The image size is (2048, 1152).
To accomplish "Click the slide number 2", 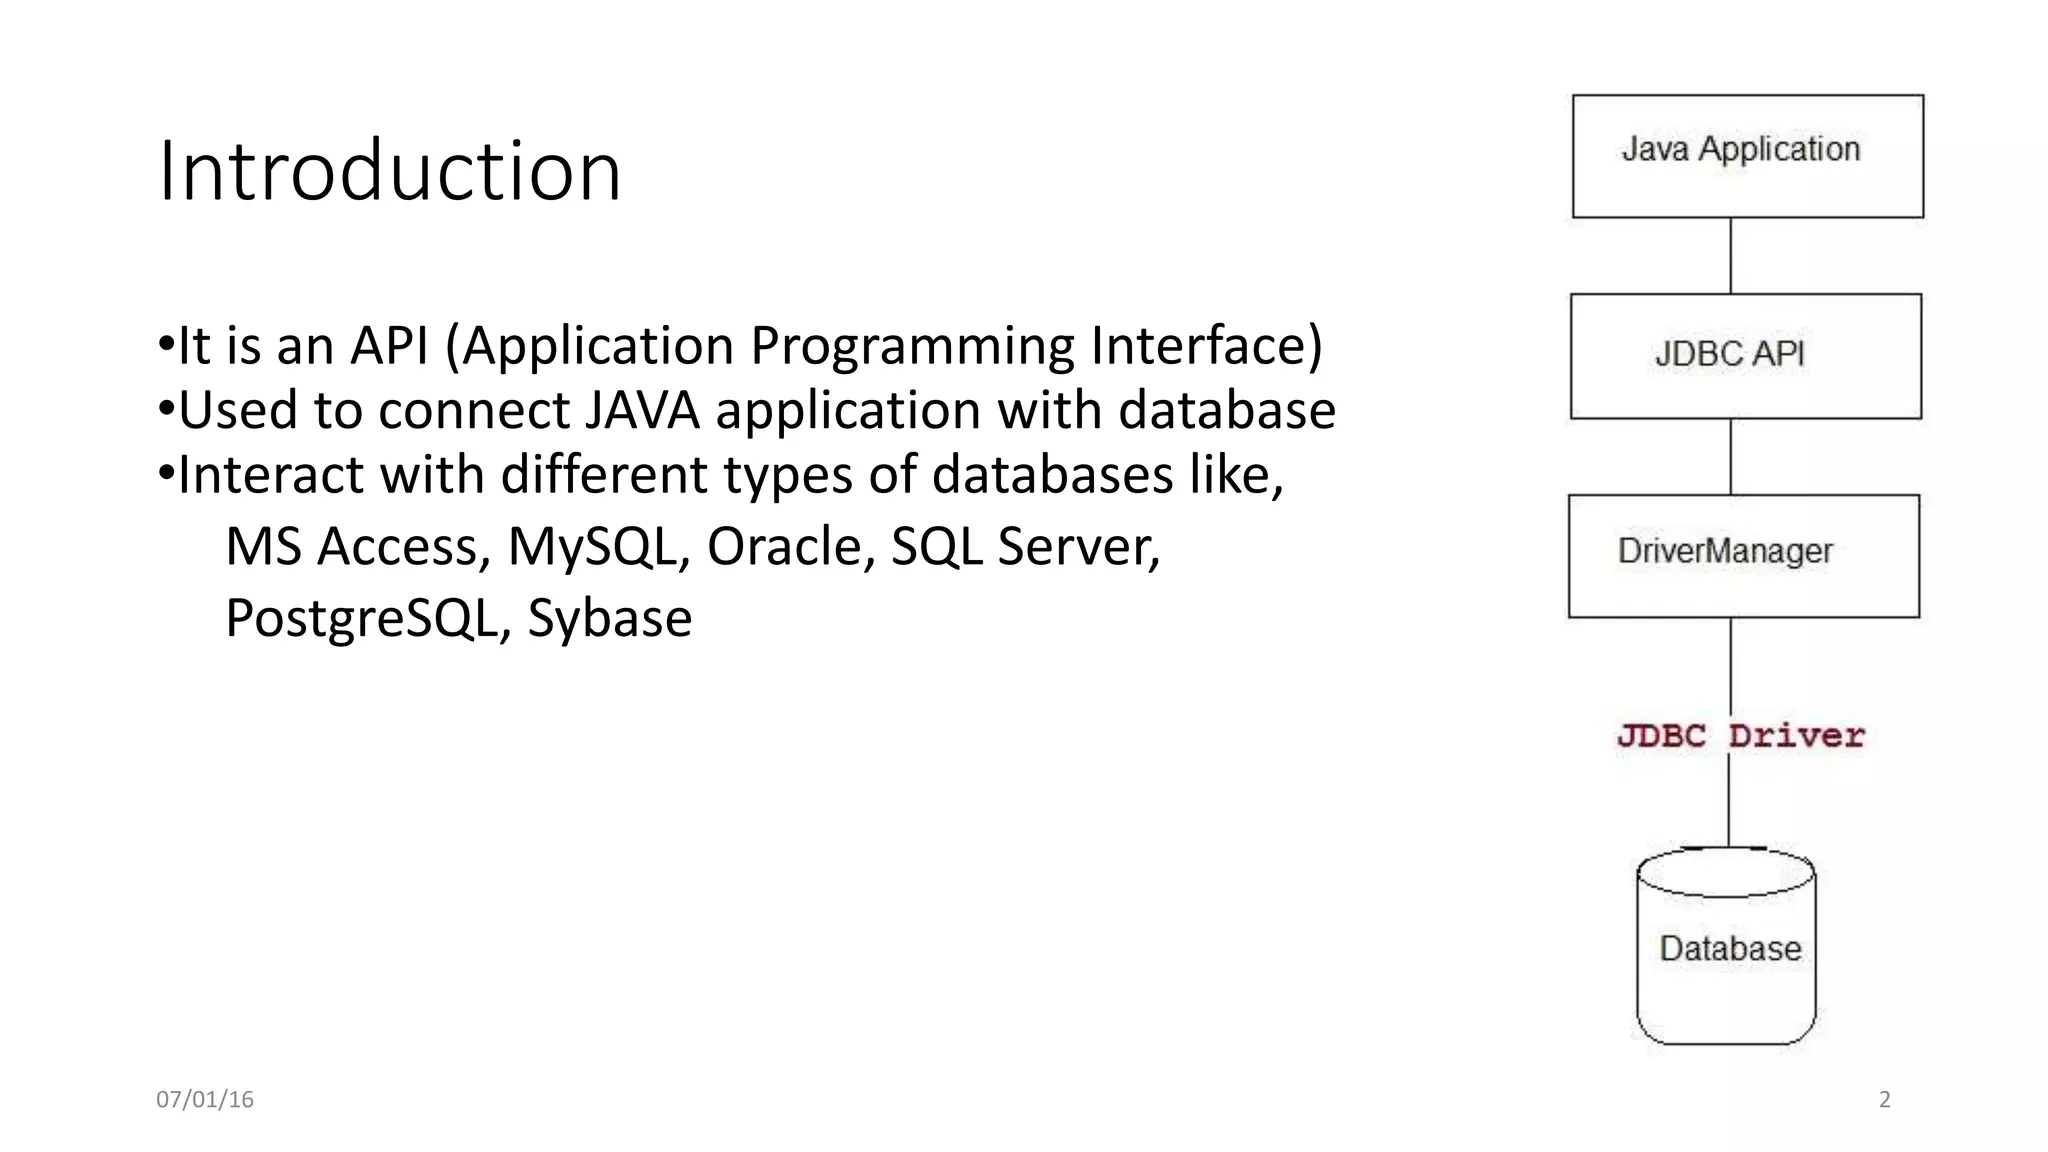I will pyautogui.click(x=1885, y=1099).
